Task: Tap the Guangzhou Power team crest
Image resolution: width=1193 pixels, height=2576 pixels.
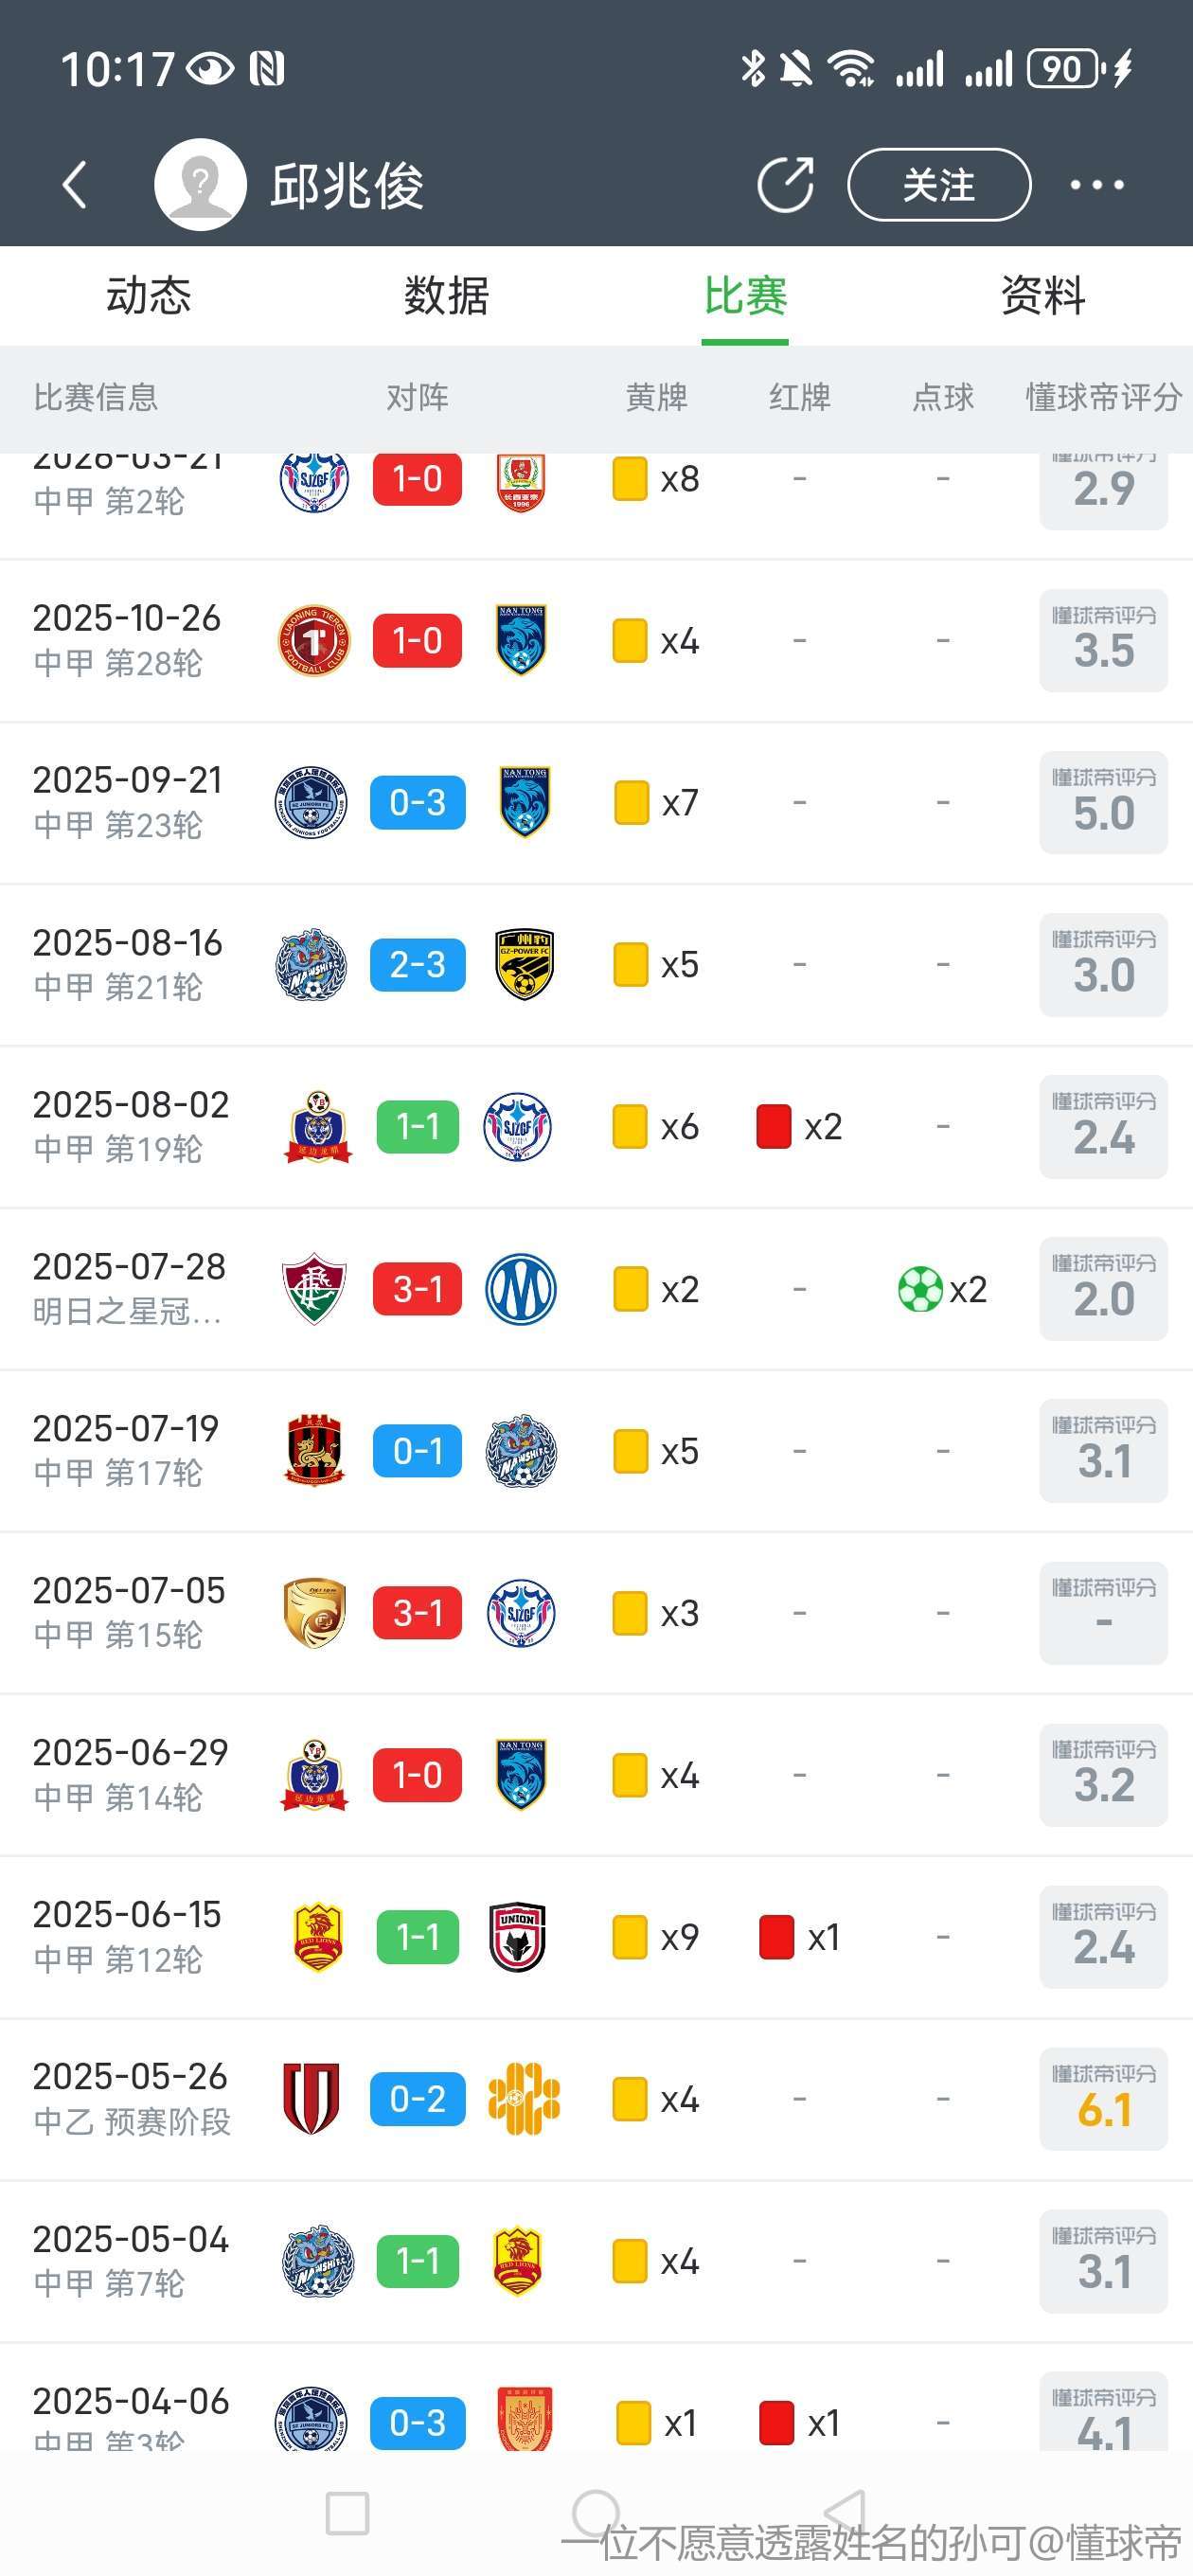Action: pos(524,965)
